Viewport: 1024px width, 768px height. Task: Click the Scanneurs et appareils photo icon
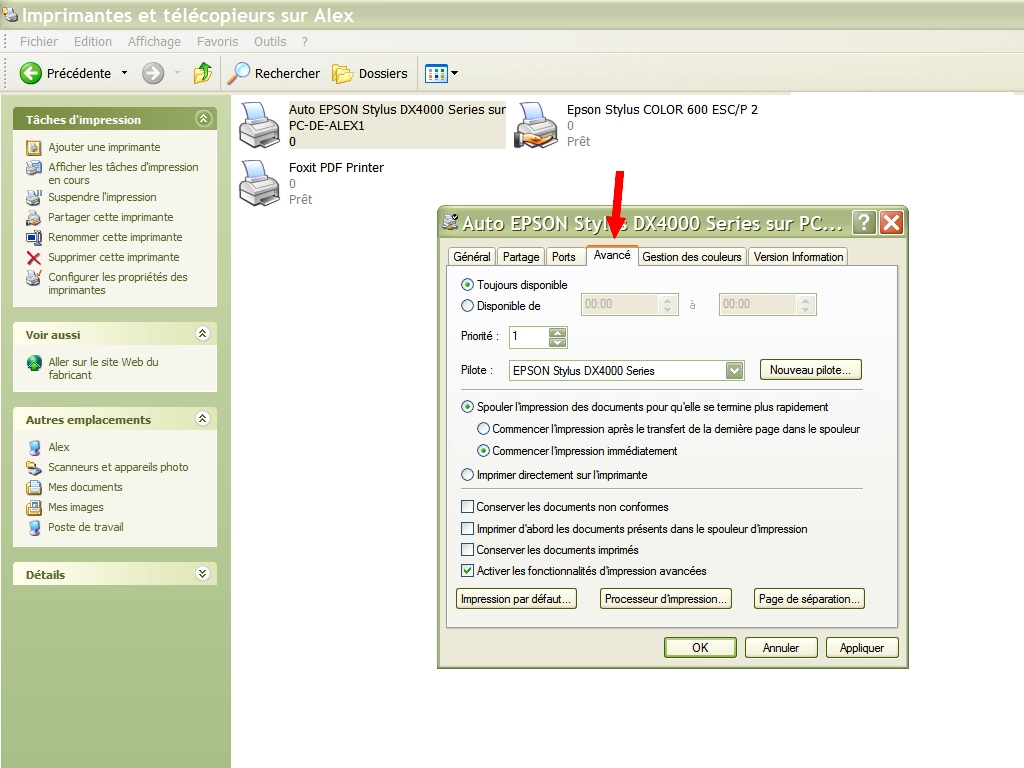pyautogui.click(x=34, y=468)
